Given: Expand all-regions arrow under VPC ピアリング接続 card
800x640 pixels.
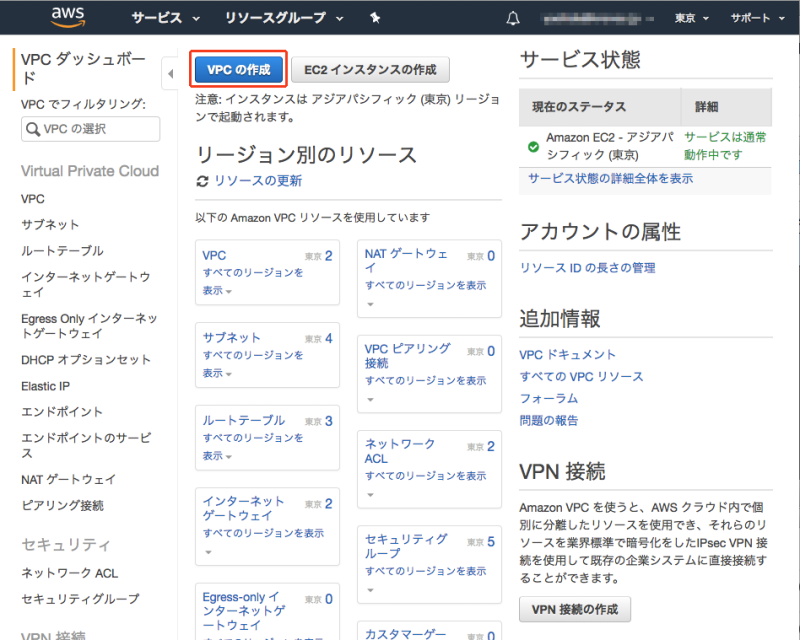Looking at the screenshot, I should (371, 400).
